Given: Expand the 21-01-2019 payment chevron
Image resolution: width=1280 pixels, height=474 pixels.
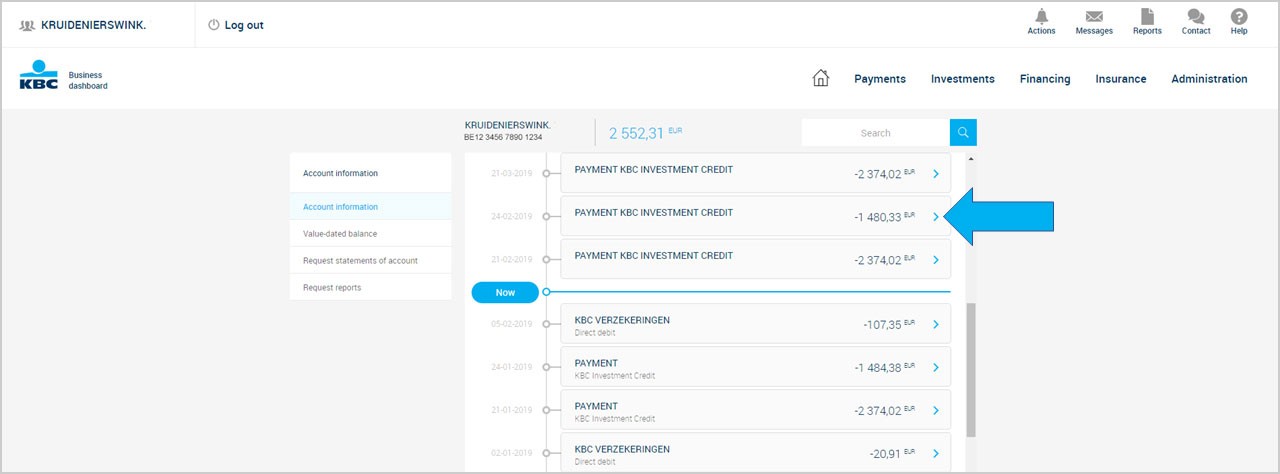Looking at the screenshot, I should click(x=936, y=411).
